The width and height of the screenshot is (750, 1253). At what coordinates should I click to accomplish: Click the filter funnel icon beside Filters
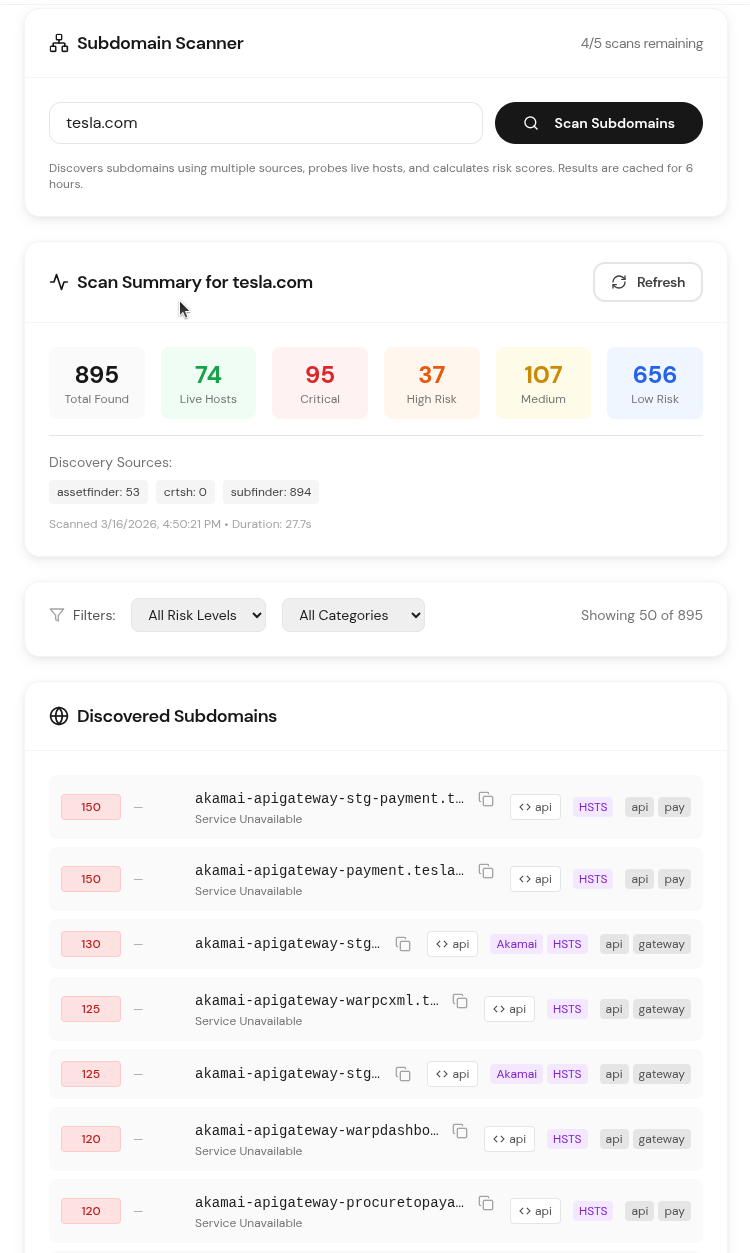click(x=57, y=615)
